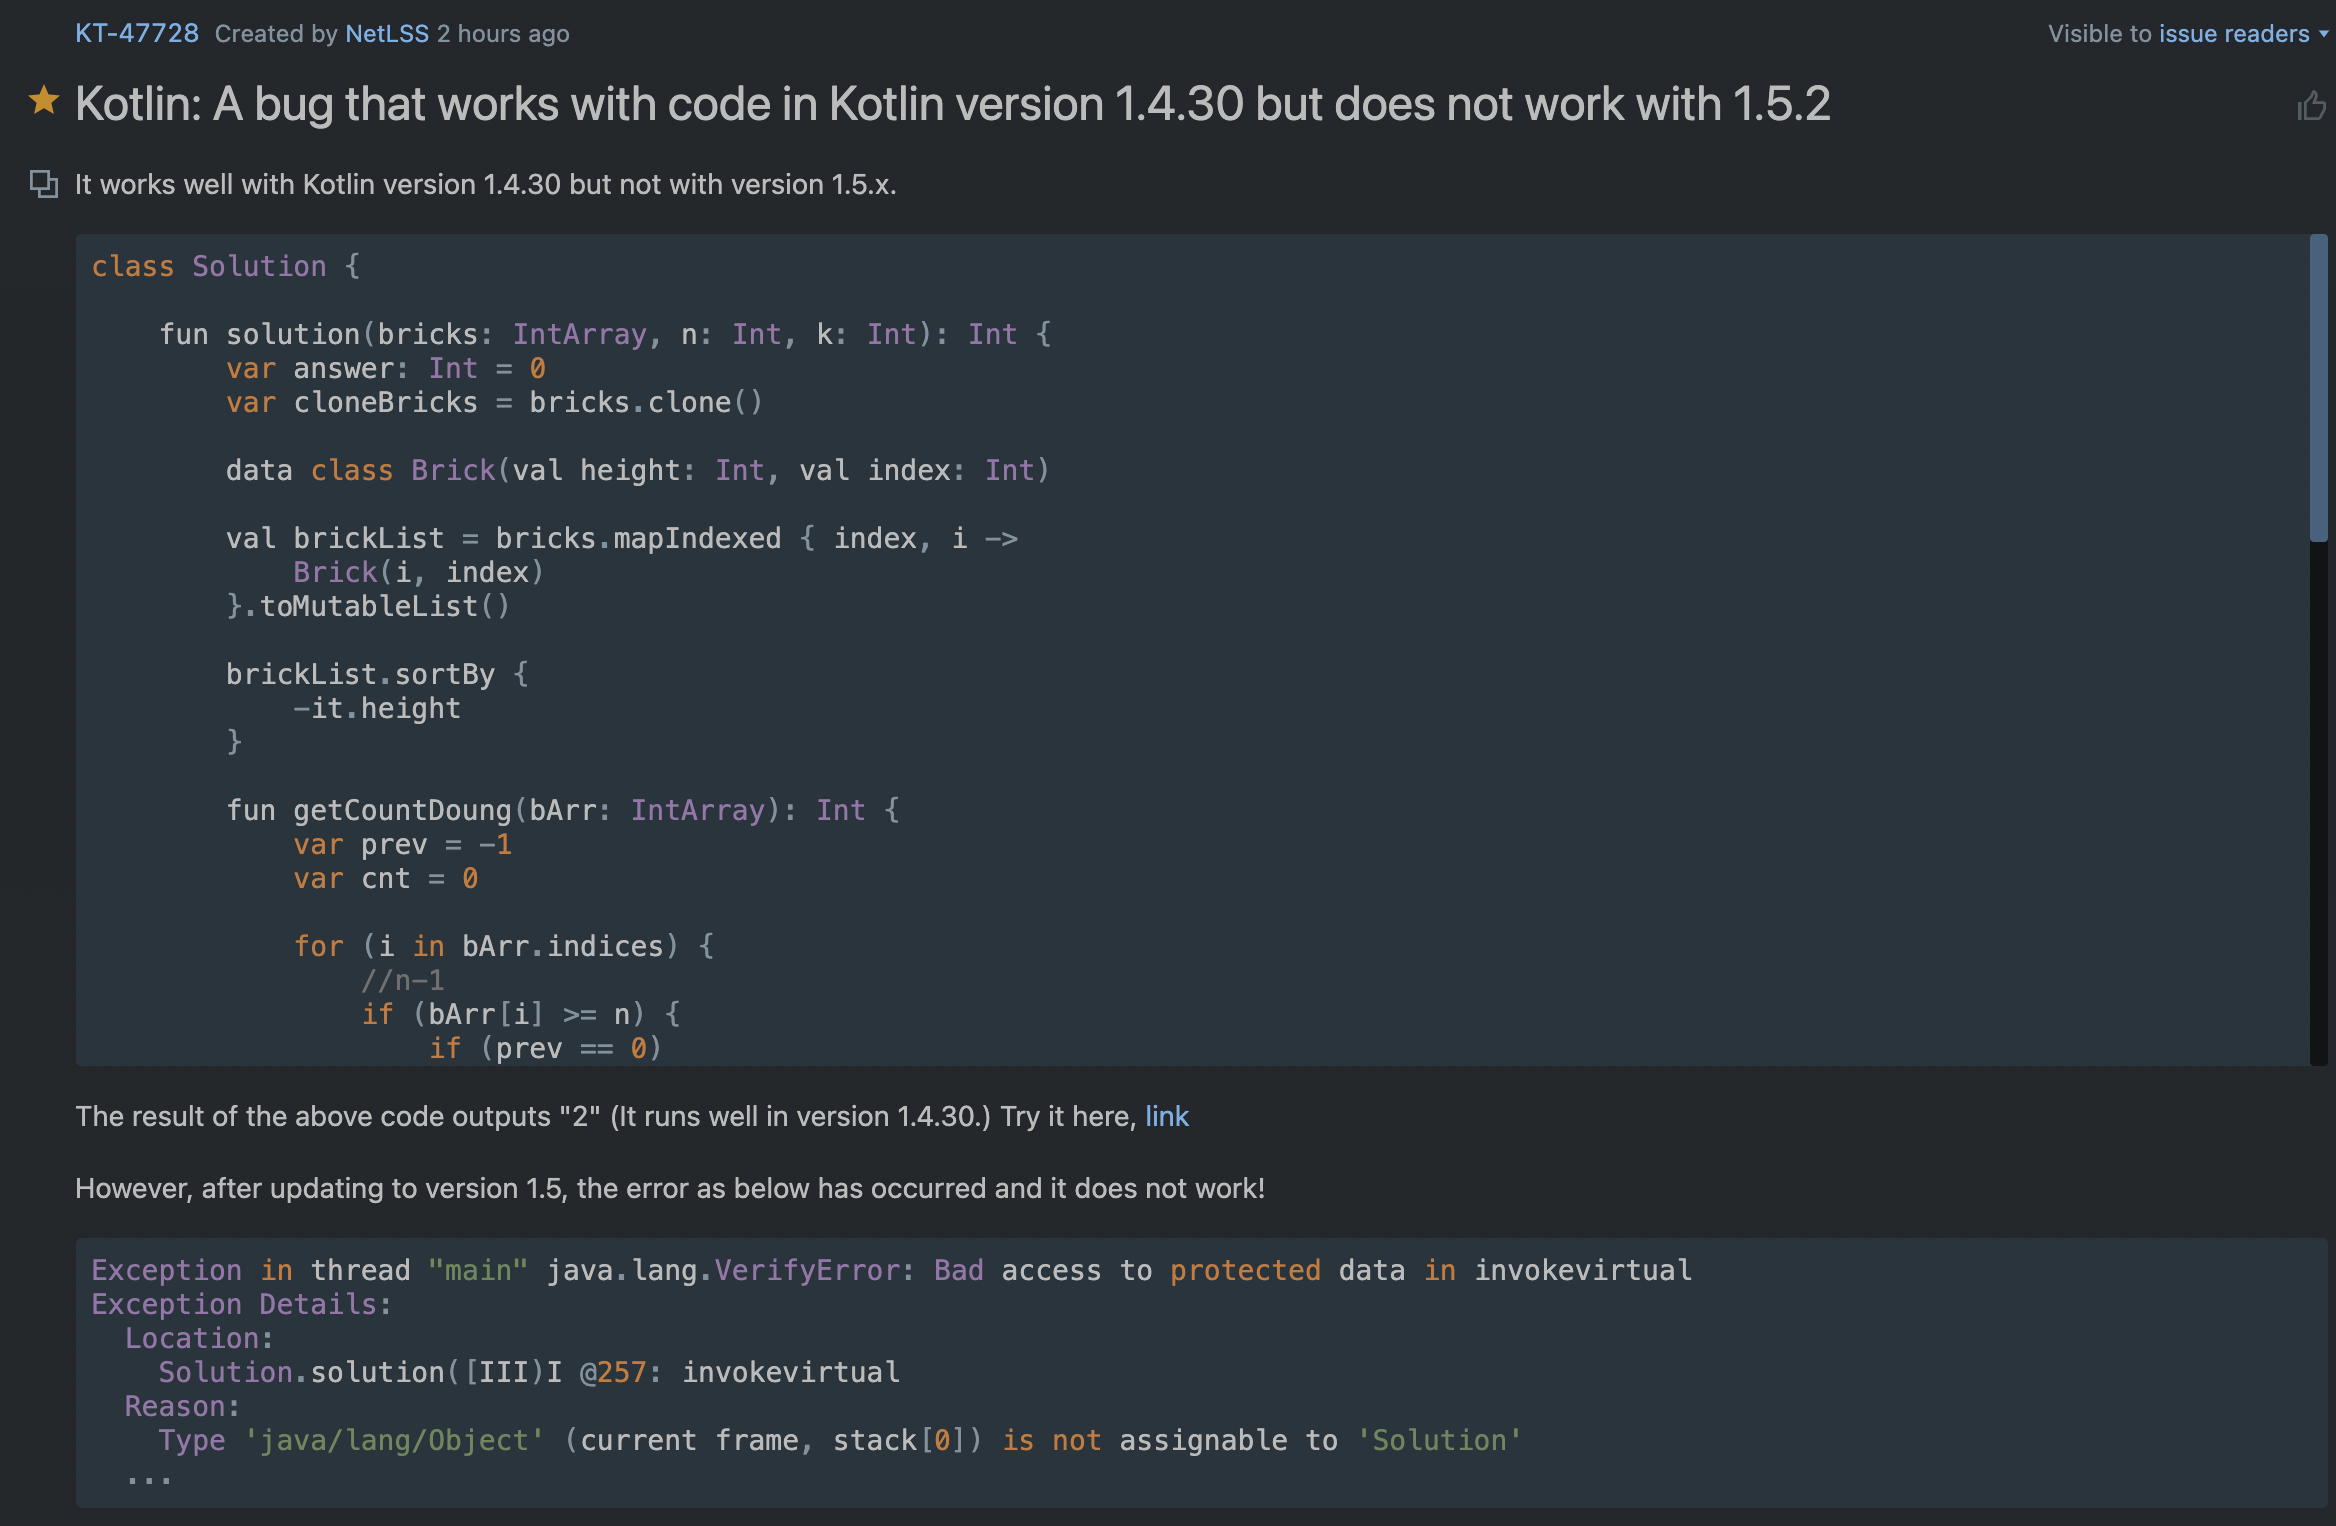
Task: Toggle the star on this issue
Action: [x=43, y=101]
